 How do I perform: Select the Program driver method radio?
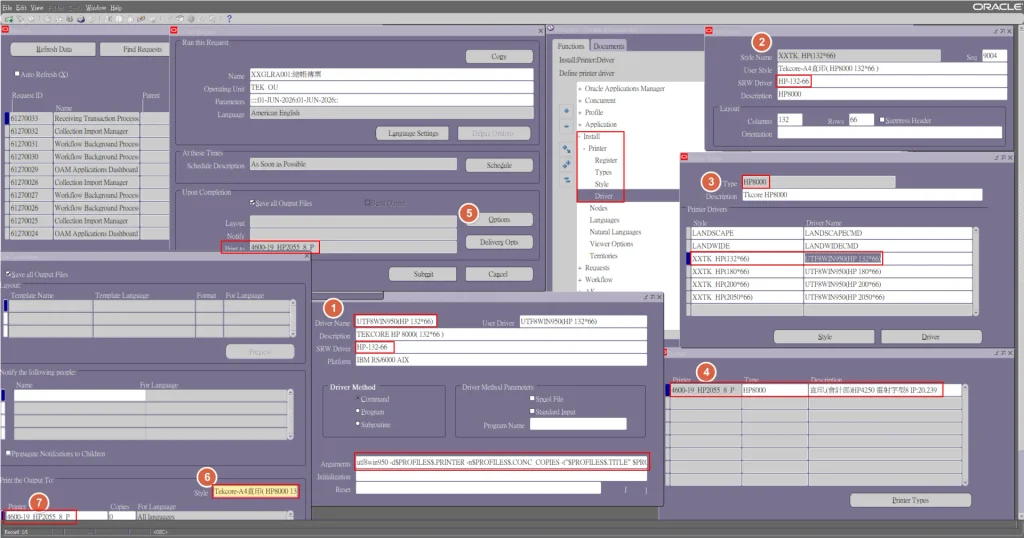click(x=358, y=411)
